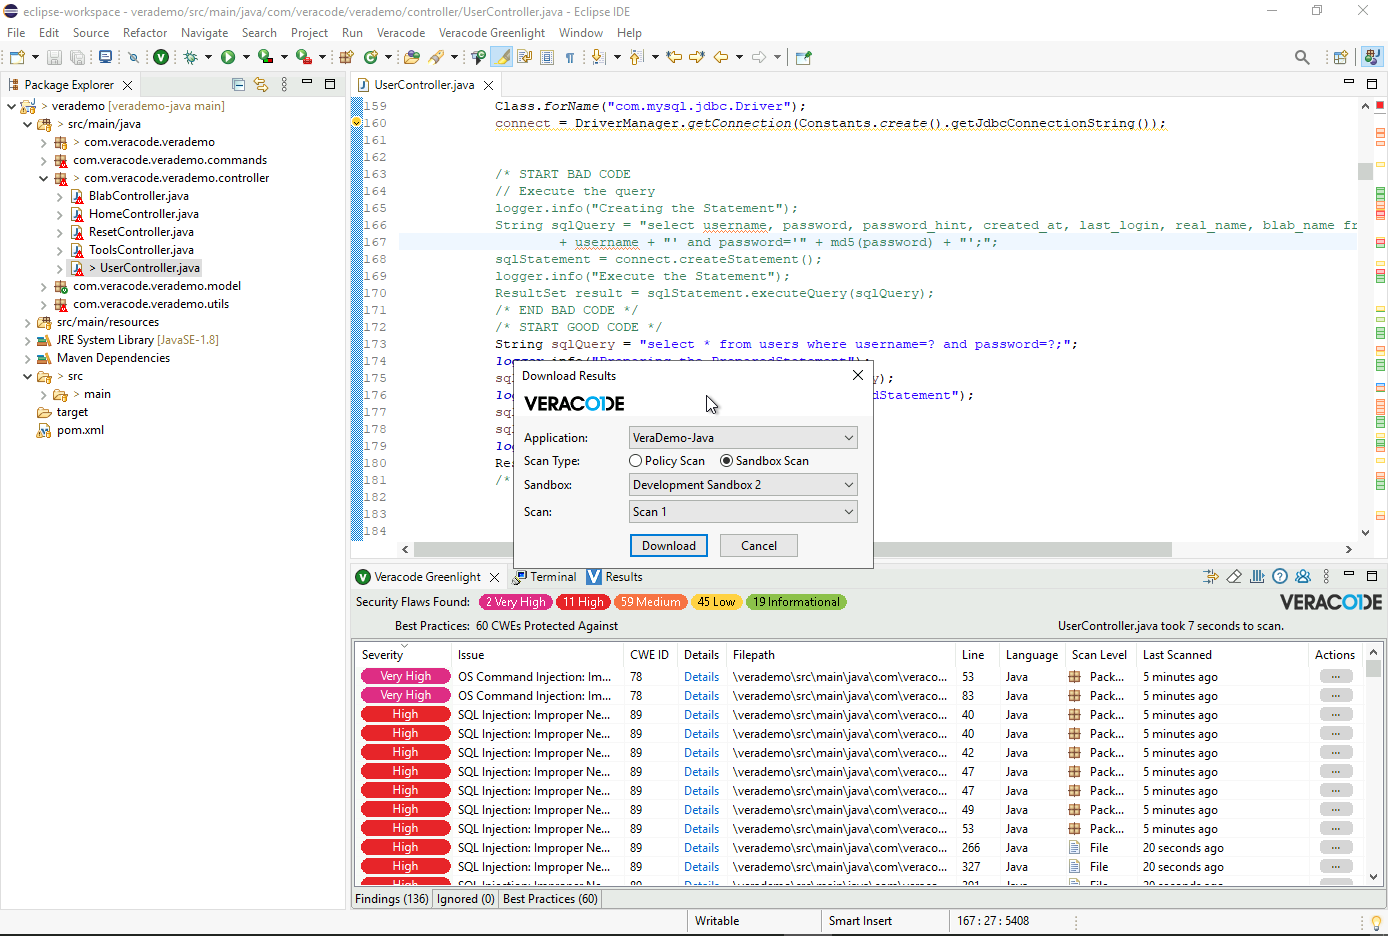Select the Sandbox Scan radio button
The height and width of the screenshot is (936, 1388).
[x=726, y=461]
